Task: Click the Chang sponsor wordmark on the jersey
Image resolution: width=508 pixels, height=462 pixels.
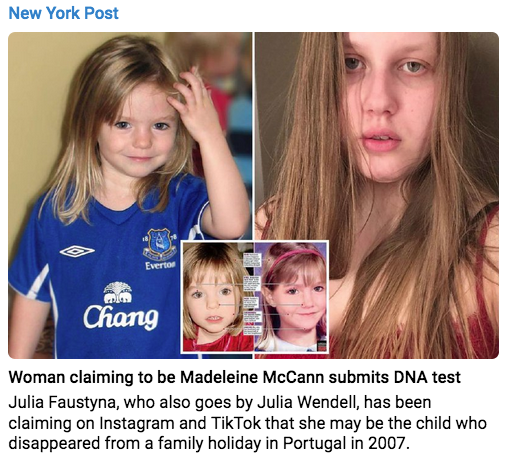Action: tap(121, 317)
